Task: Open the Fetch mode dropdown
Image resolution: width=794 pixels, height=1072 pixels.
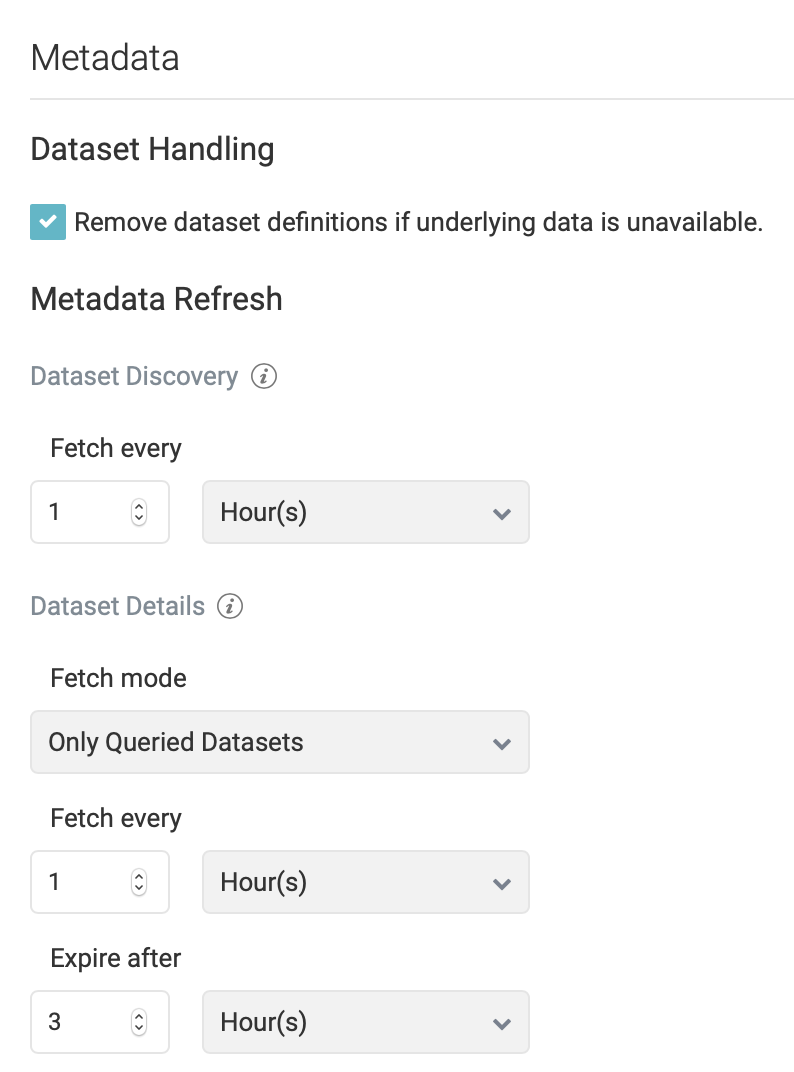Action: [x=280, y=743]
